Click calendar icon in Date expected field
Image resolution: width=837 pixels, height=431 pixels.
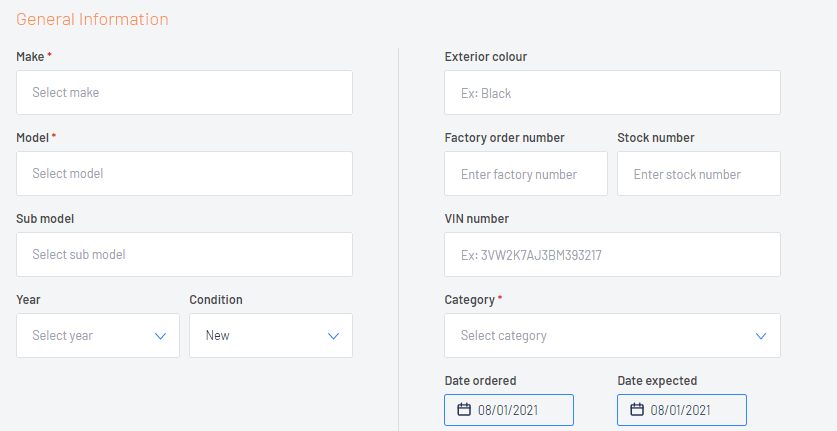[637, 410]
